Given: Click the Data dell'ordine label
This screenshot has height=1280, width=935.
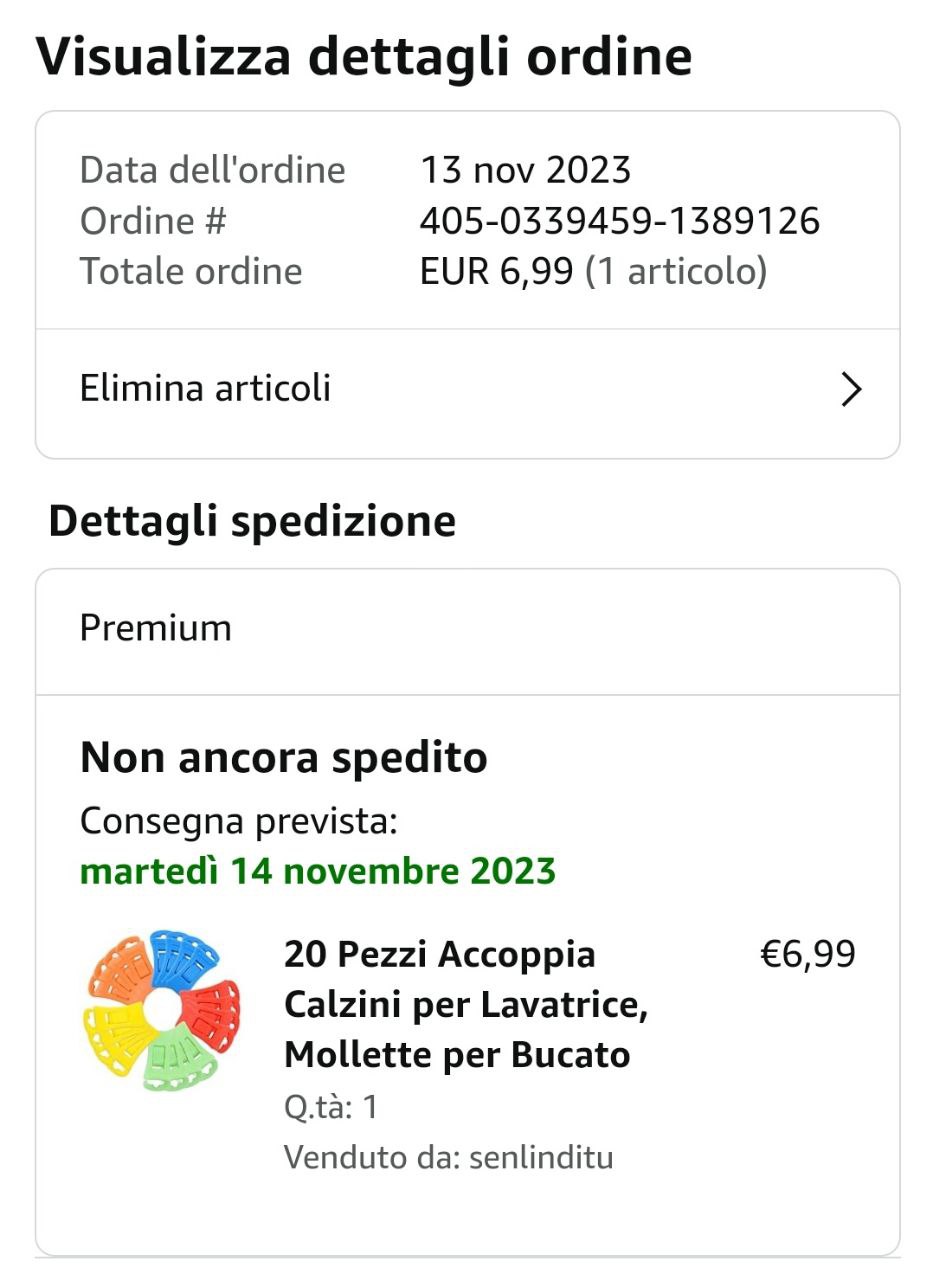Looking at the screenshot, I should pyautogui.click(x=212, y=170).
